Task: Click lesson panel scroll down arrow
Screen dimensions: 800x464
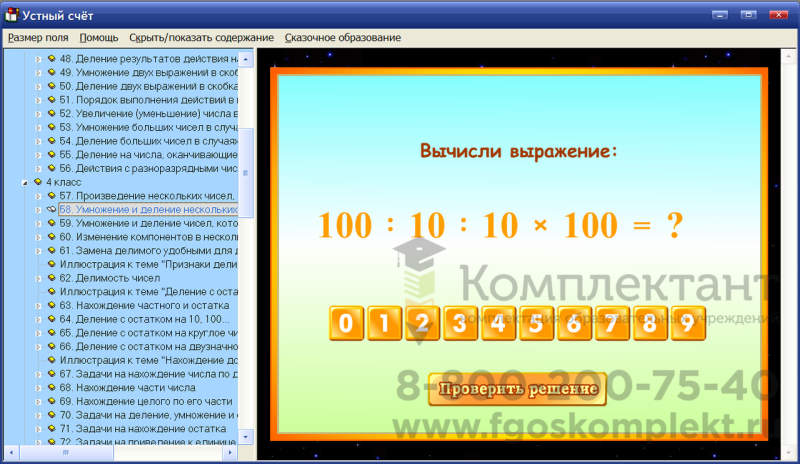Action: 788,453
